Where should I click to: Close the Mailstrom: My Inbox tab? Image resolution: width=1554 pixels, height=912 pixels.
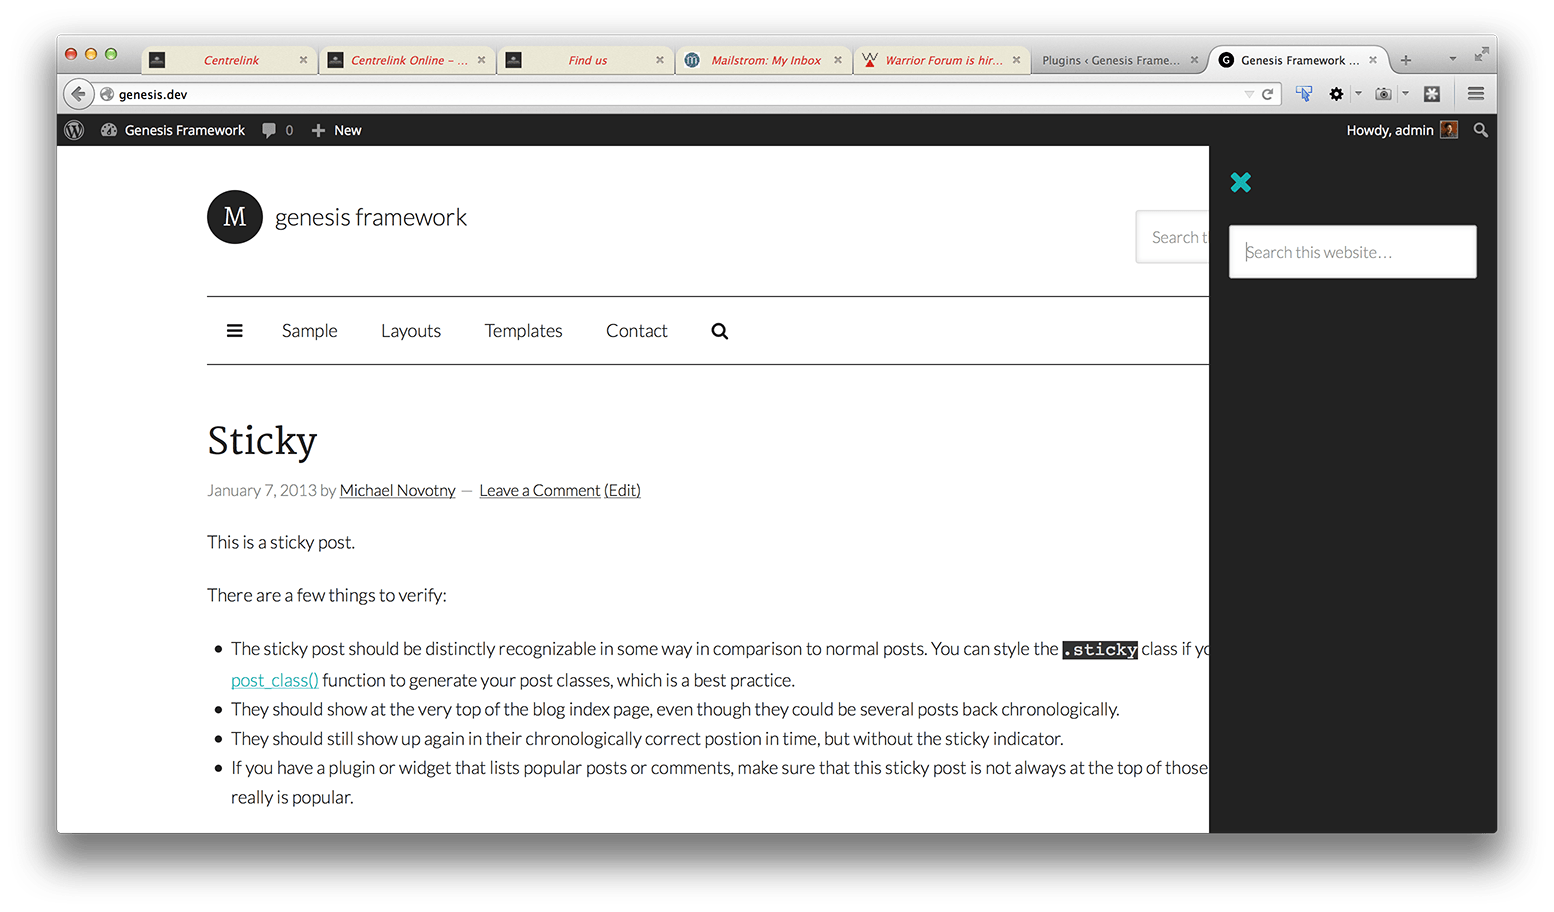point(838,60)
